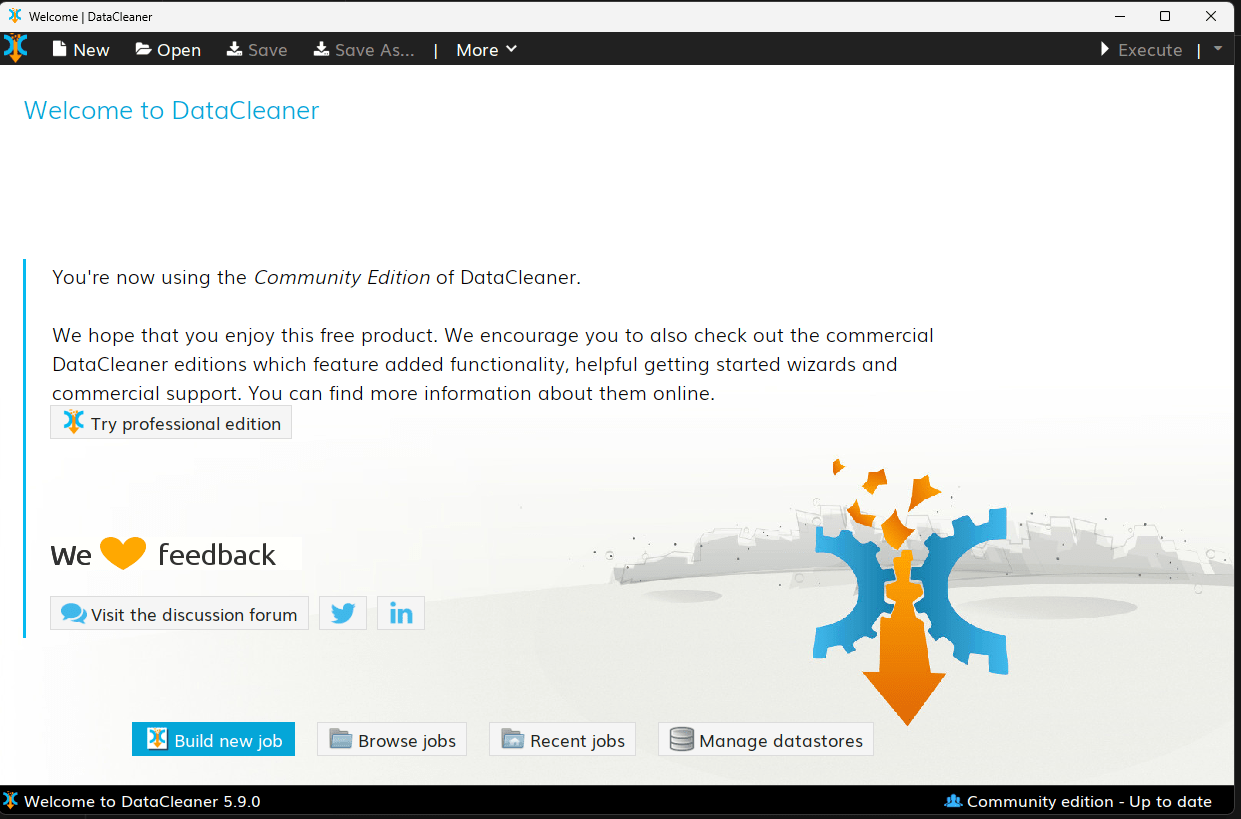Viewport: 1241px width, 819px height.
Task: Expand the More menu
Action: (x=487, y=50)
